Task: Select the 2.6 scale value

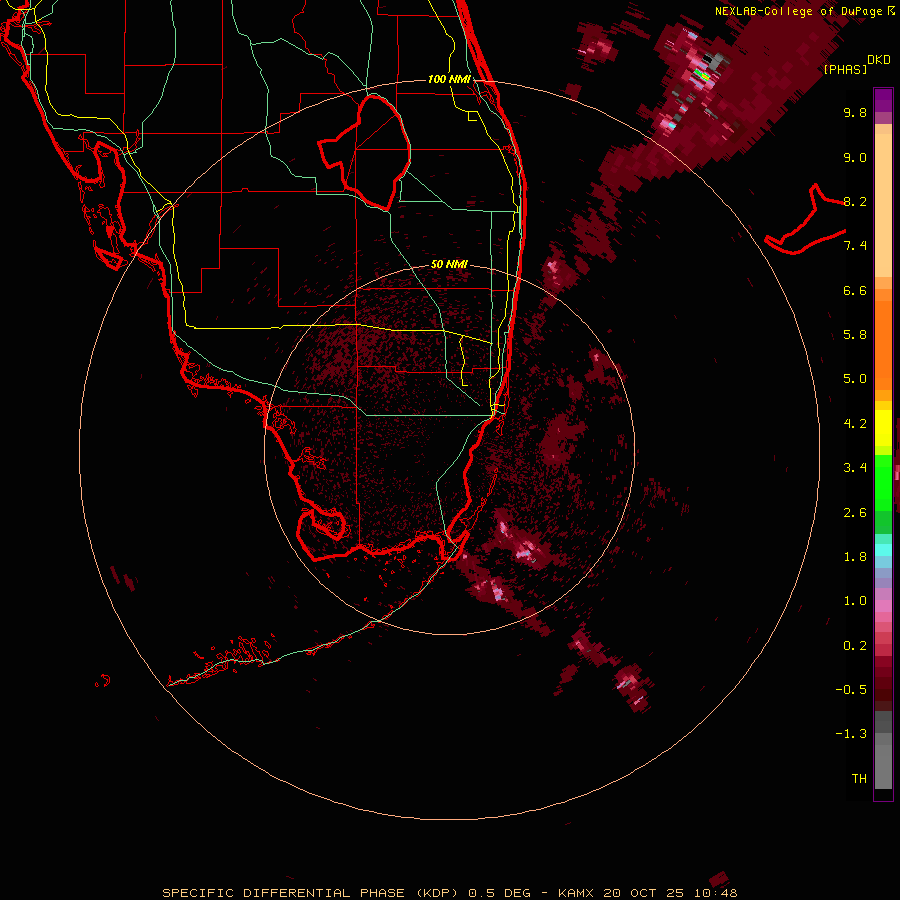Action: 855,513
